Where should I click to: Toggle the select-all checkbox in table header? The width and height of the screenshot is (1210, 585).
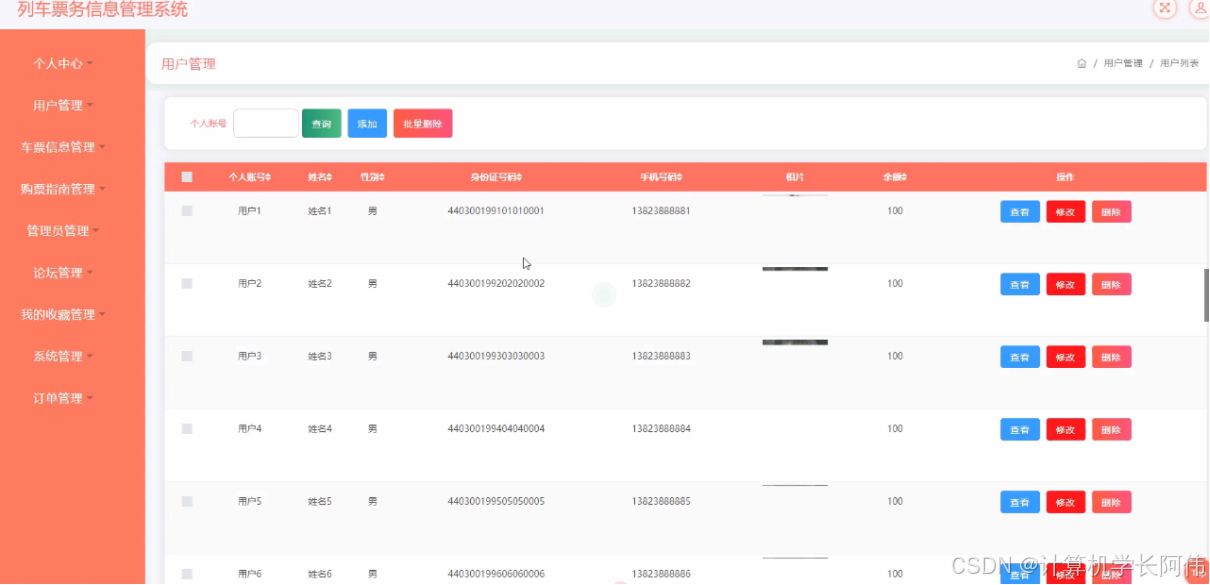187,177
